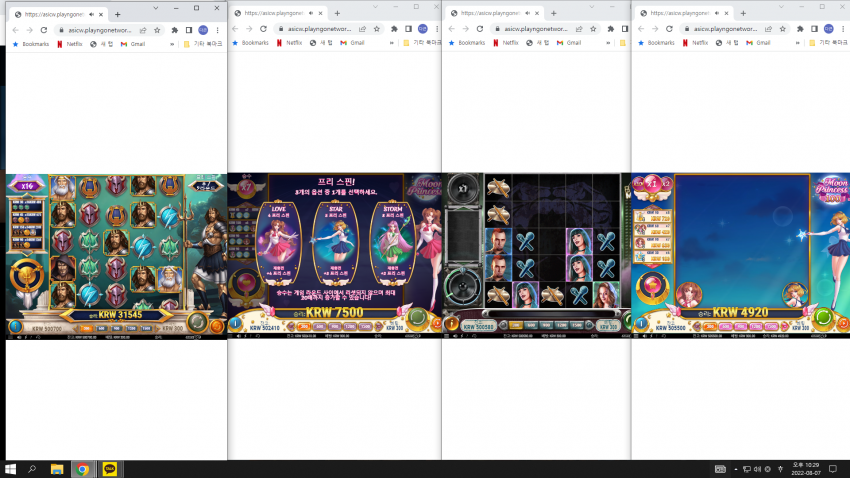Open the tab search dropdown in leftmost window
850x478 pixels.
tap(156, 8)
